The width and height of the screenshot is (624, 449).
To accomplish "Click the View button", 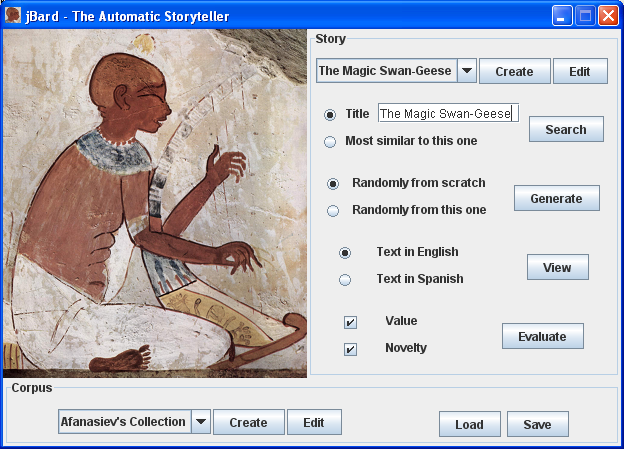I will click(x=558, y=267).
